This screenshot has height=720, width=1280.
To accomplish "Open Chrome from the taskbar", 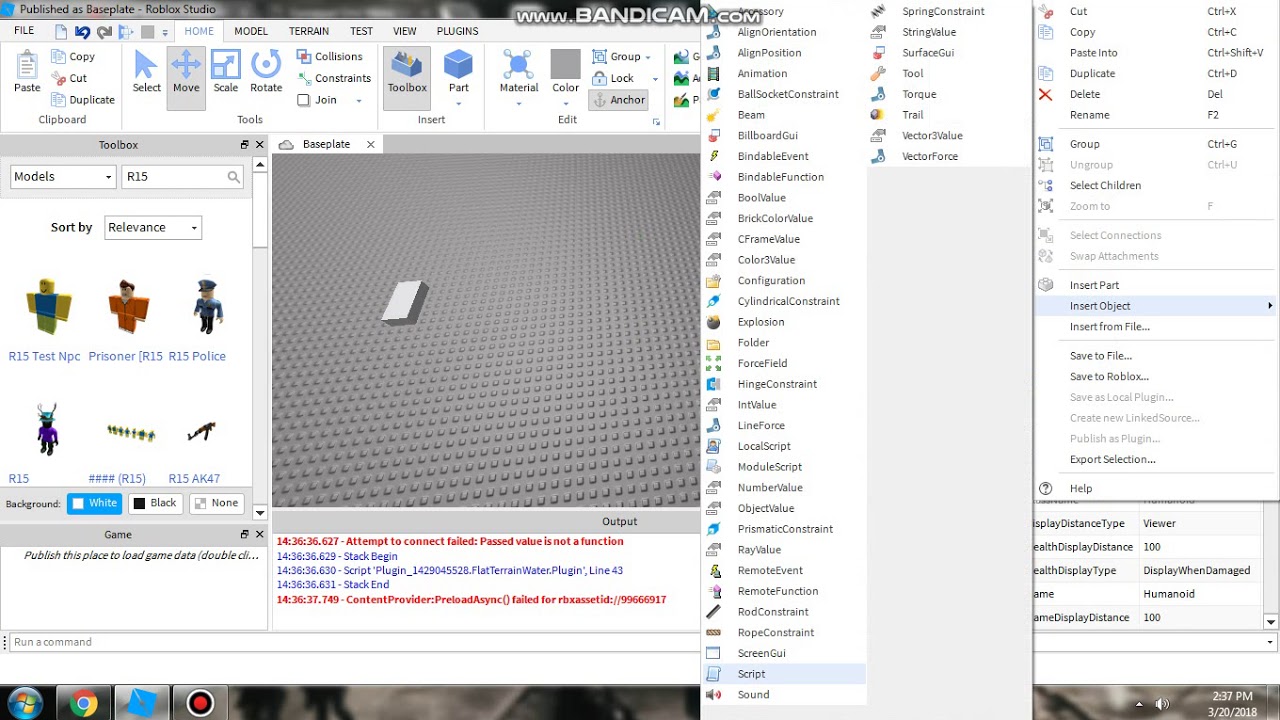I will pyautogui.click(x=85, y=703).
